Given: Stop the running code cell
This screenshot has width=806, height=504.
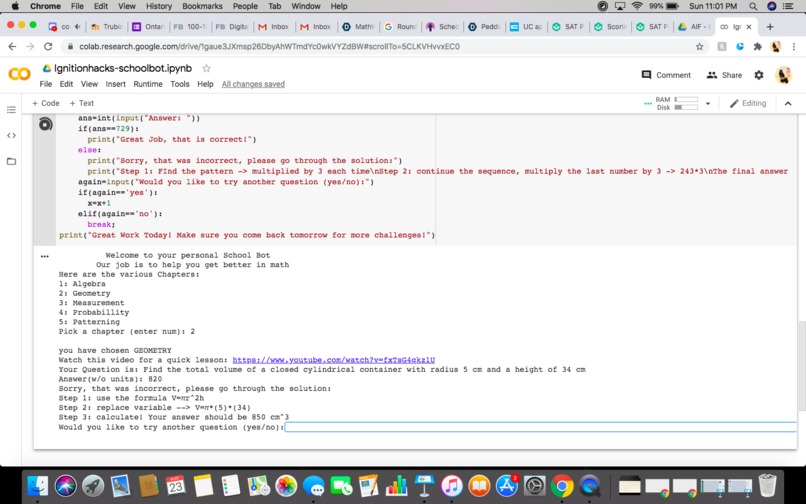Looking at the screenshot, I should (46, 124).
